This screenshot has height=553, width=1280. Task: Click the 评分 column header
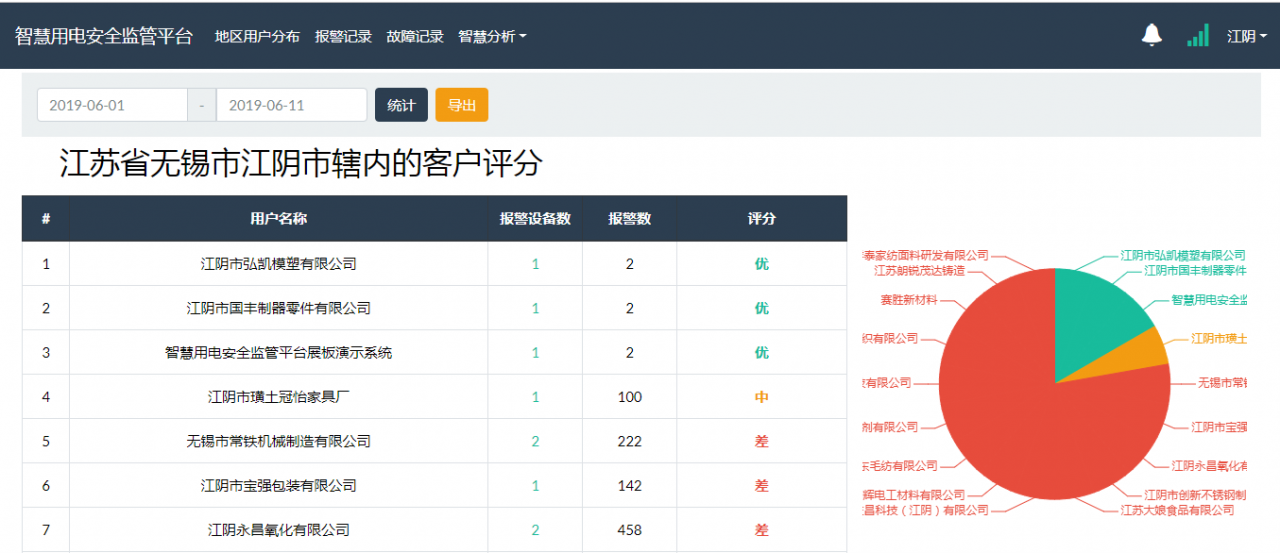[761, 219]
